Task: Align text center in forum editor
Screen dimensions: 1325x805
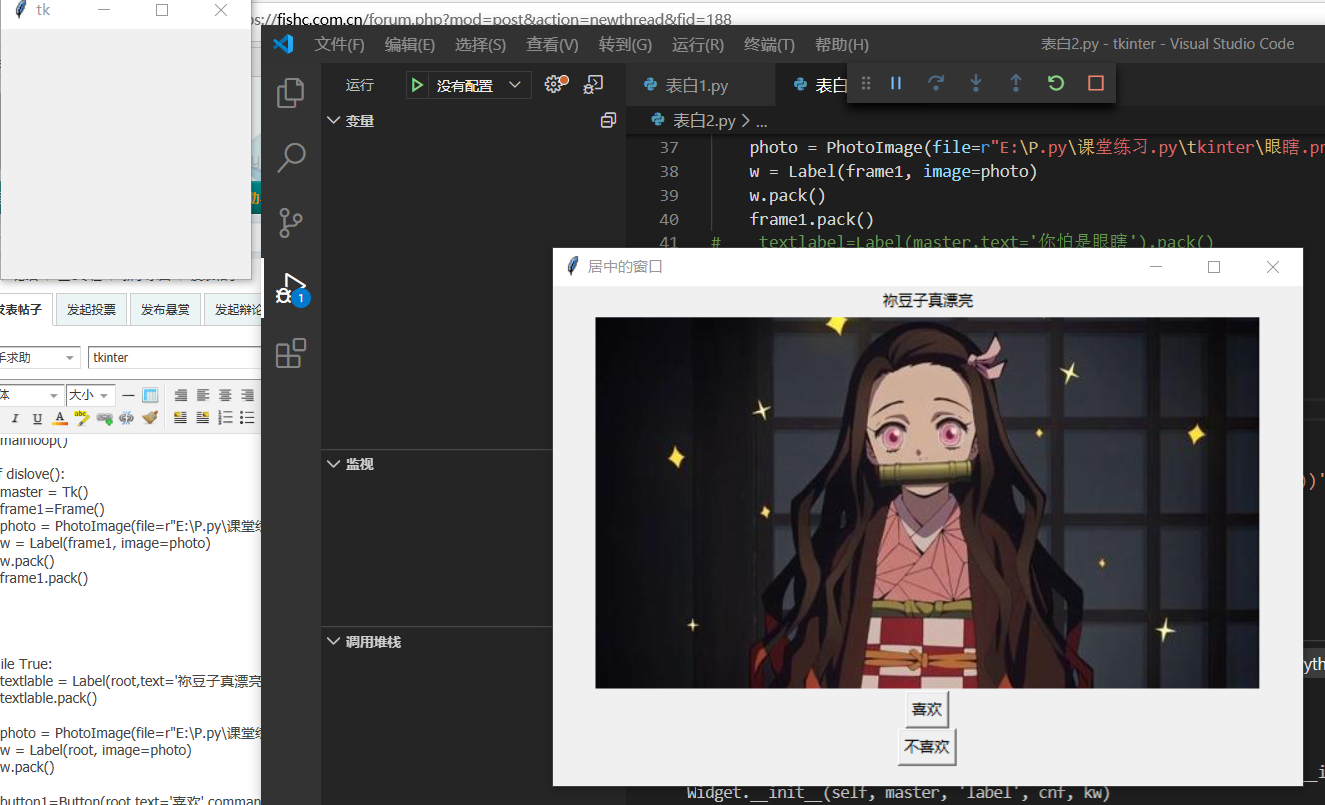Action: (x=225, y=395)
